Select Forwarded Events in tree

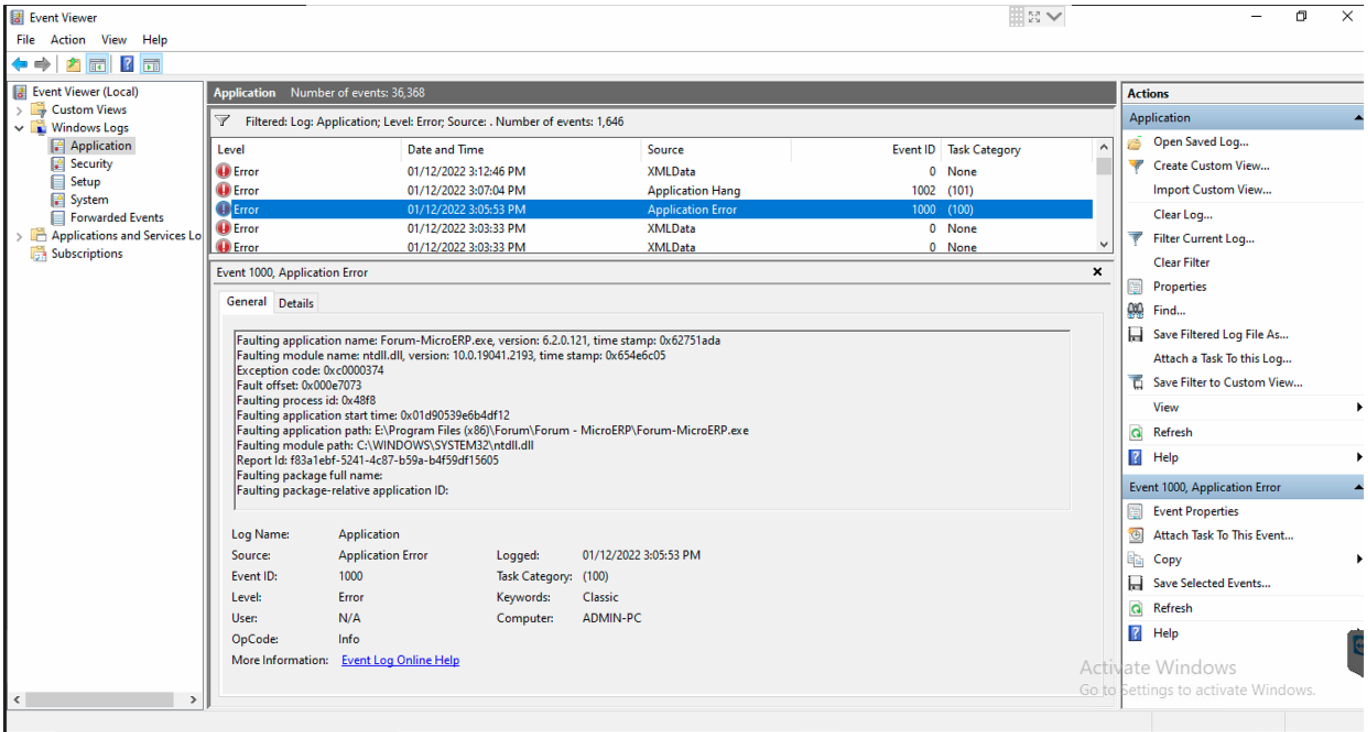[x=117, y=218]
